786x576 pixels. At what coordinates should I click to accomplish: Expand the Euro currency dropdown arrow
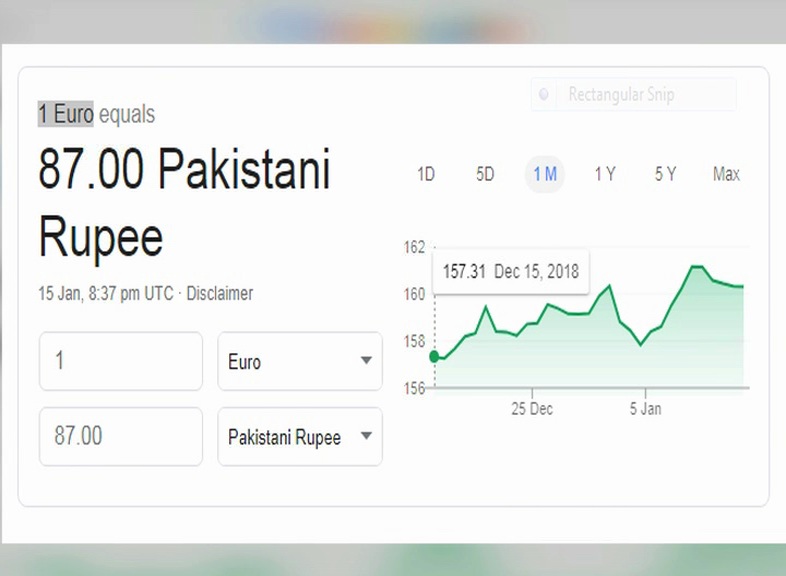point(366,360)
